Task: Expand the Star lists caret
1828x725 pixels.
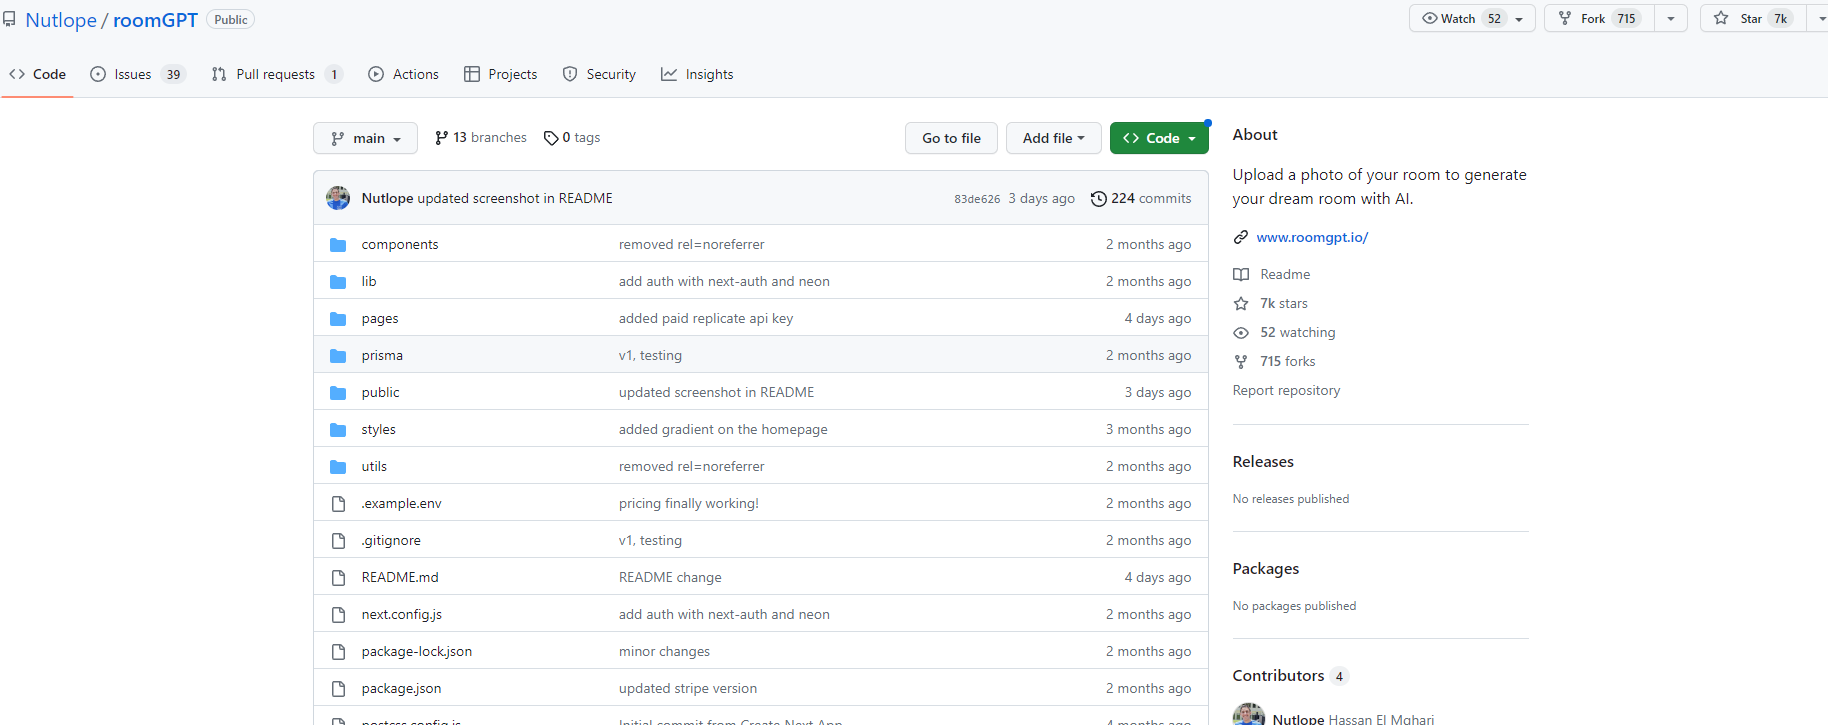Action: (1819, 18)
